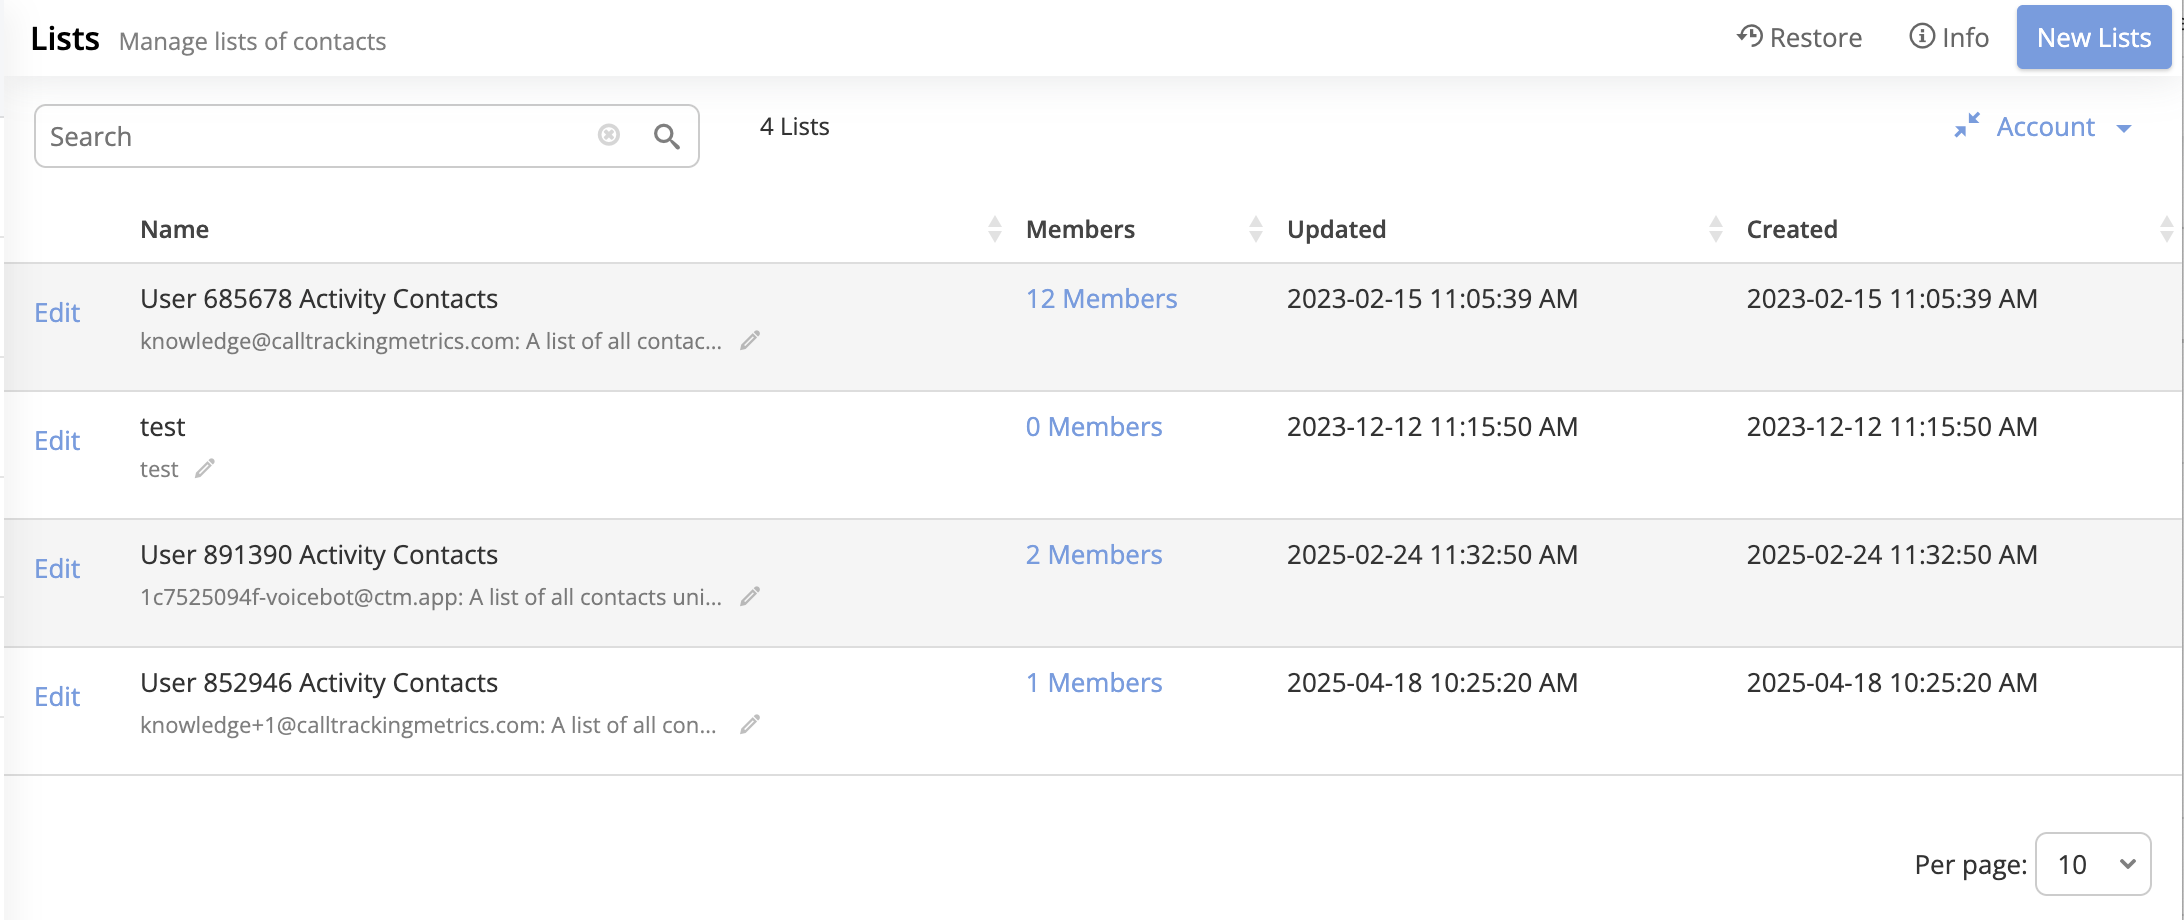Click the 4 Lists count label
Screen dimensions: 2184x920
pyautogui.click(x=795, y=127)
